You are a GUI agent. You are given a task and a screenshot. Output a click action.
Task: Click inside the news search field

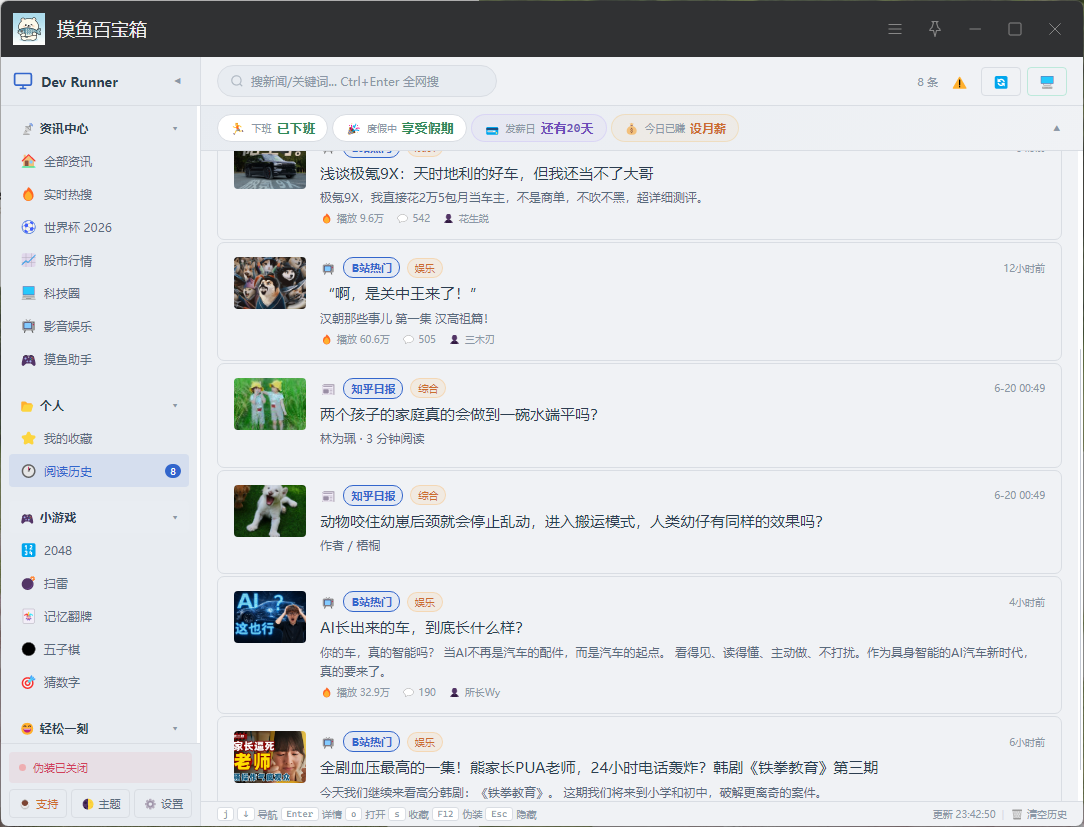(x=357, y=82)
